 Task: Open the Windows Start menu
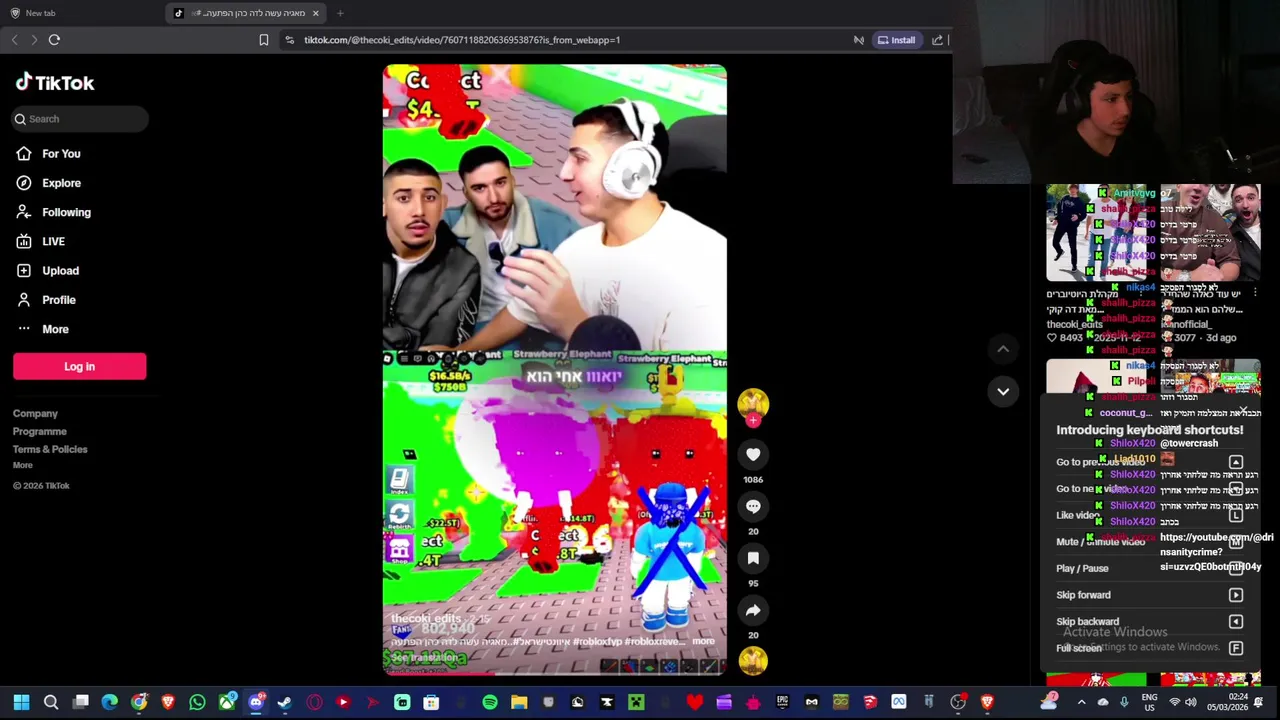[x=21, y=702]
